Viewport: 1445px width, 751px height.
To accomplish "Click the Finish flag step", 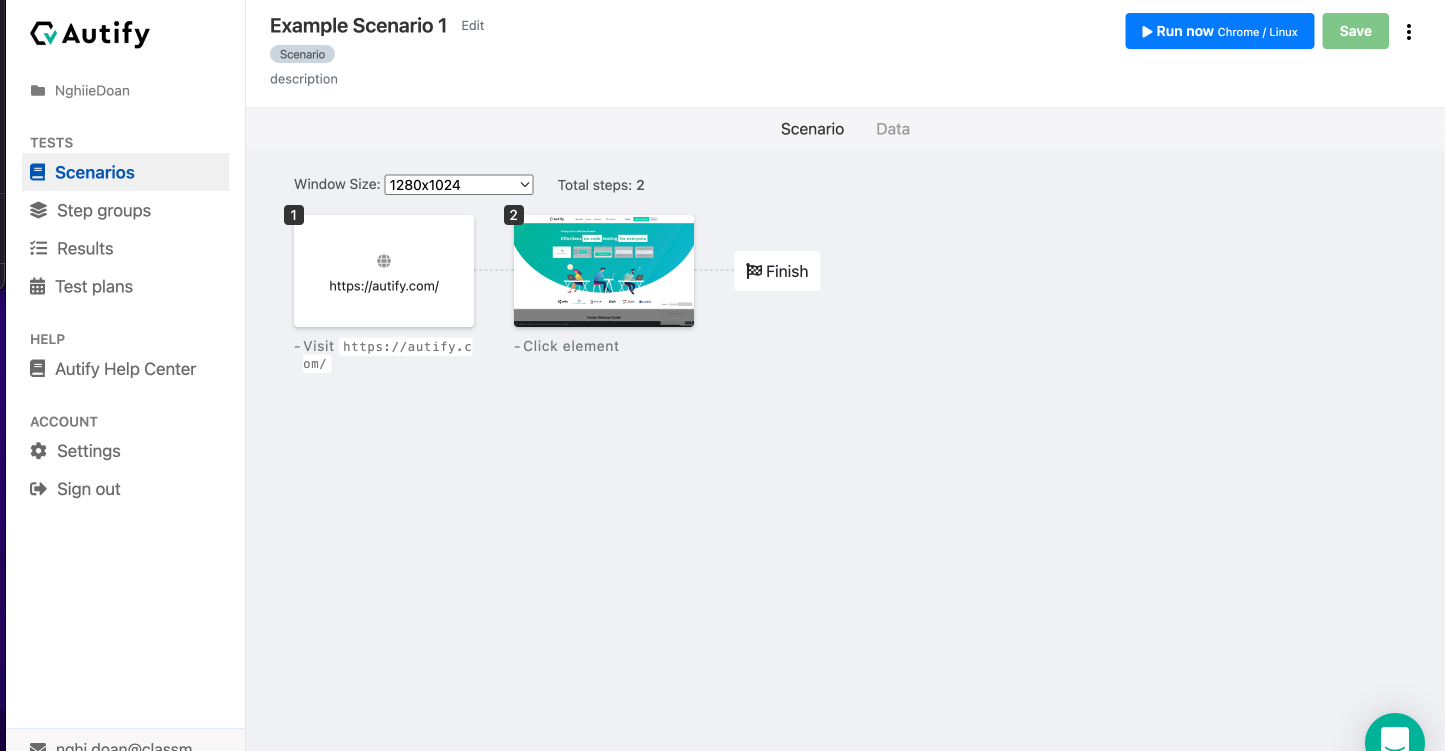I will point(777,271).
